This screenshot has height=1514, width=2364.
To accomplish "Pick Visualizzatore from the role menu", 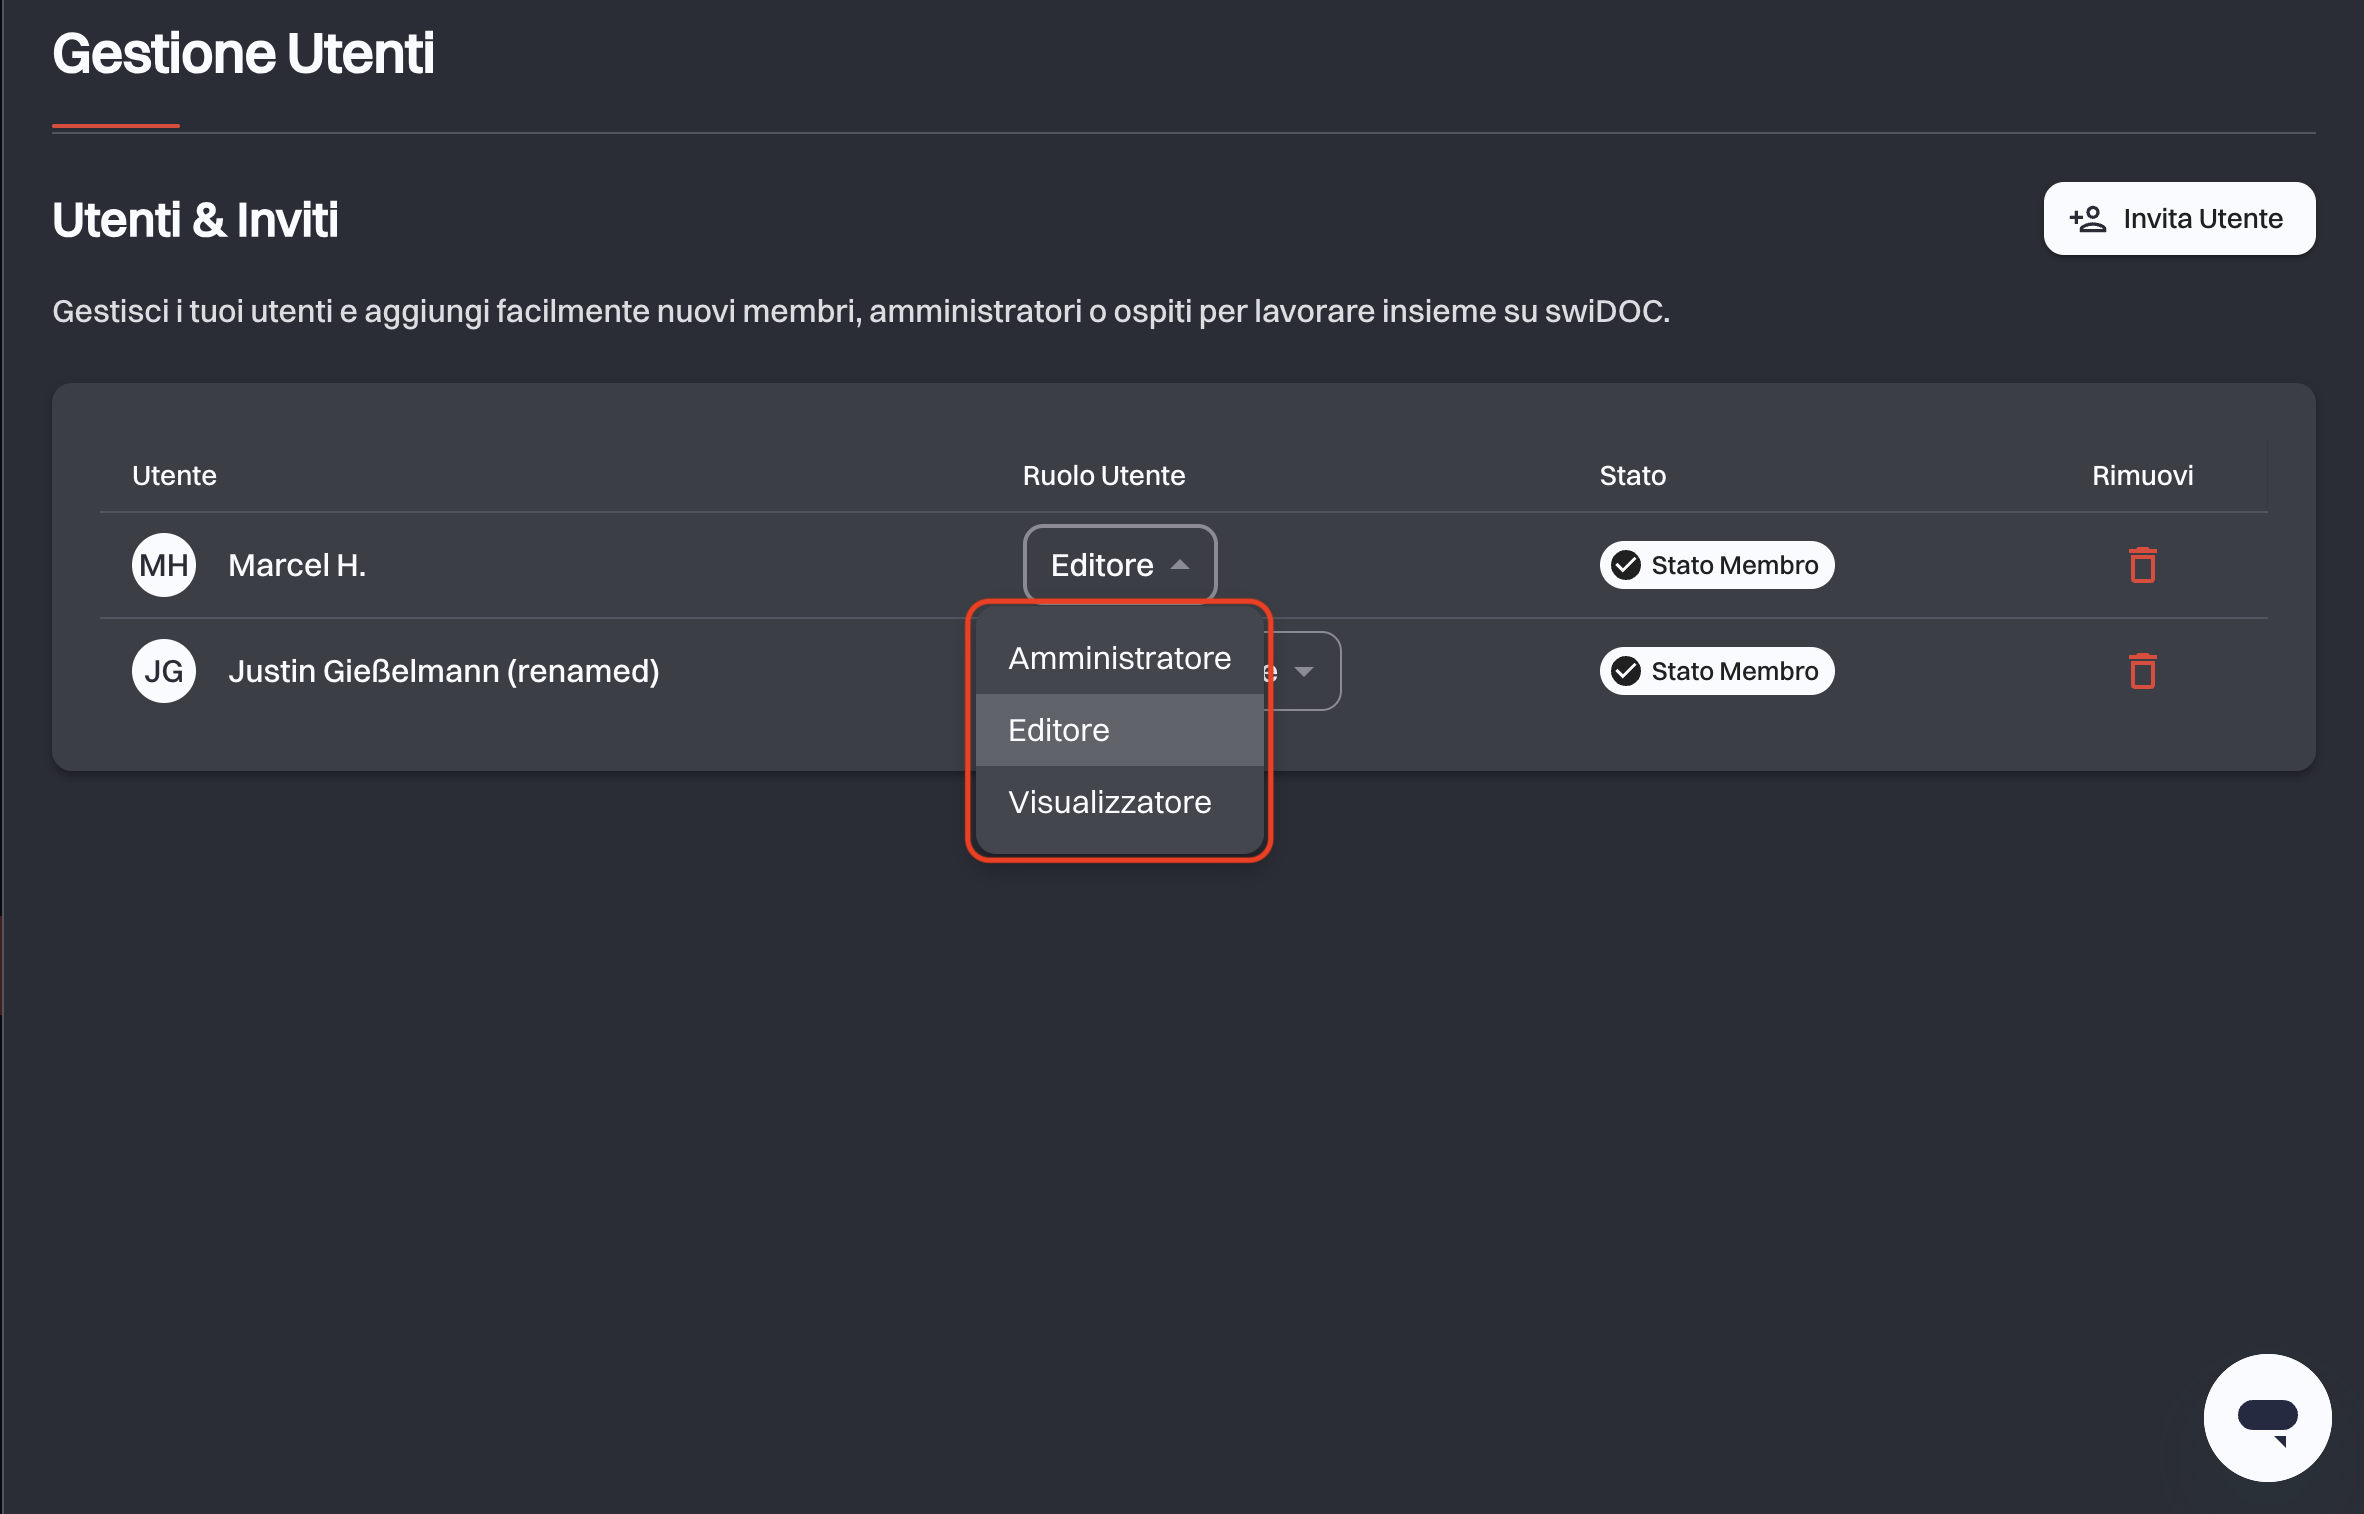I will tap(1120, 802).
